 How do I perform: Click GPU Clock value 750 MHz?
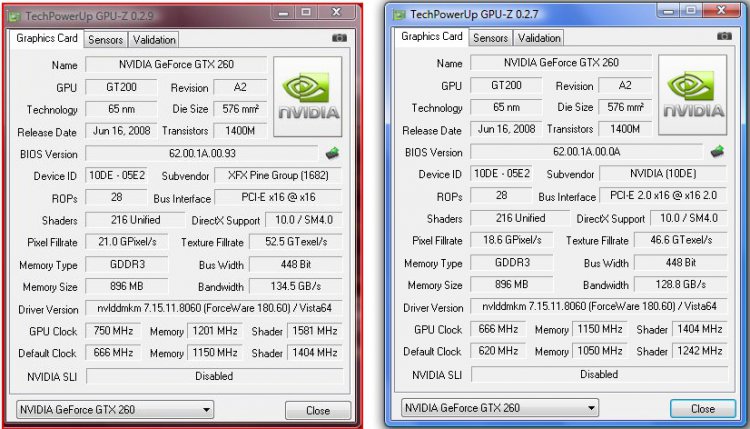(x=113, y=330)
